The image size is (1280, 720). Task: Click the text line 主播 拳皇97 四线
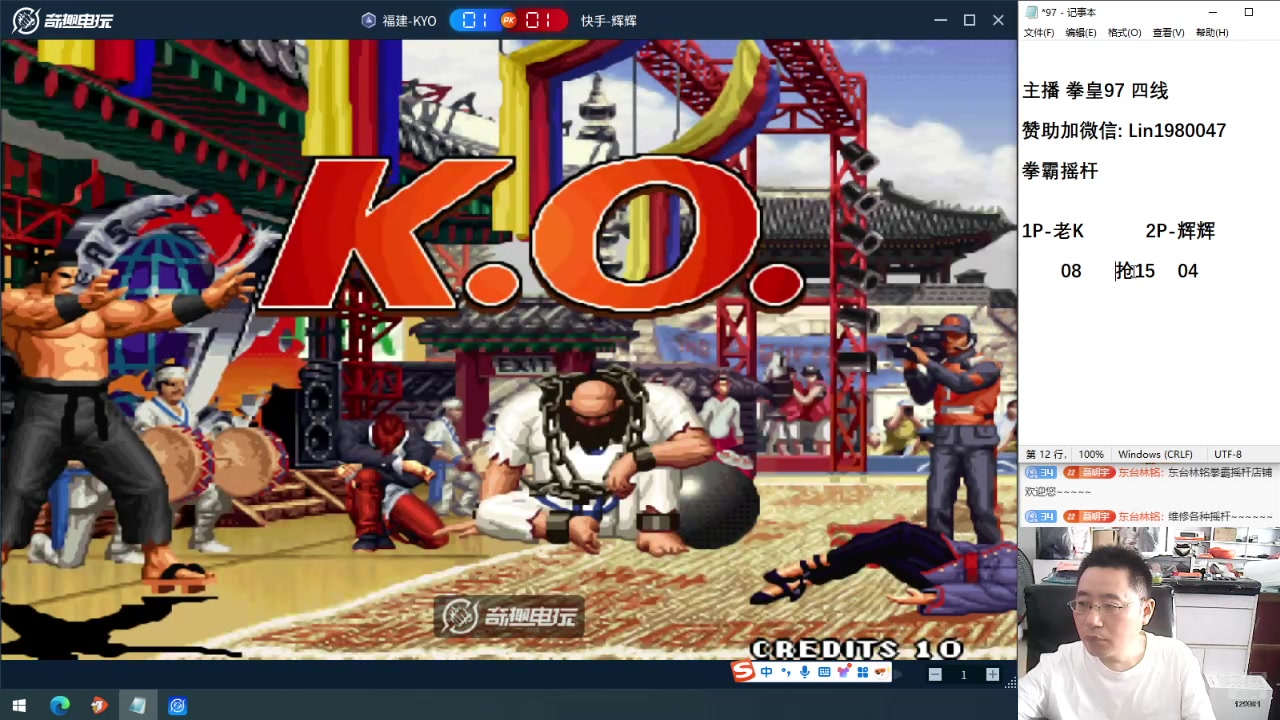point(1095,91)
